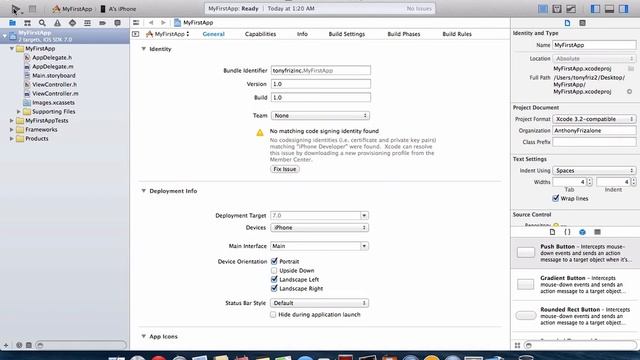Open the symbol navigator
The height and width of the screenshot is (360, 640).
click(x=27, y=23)
